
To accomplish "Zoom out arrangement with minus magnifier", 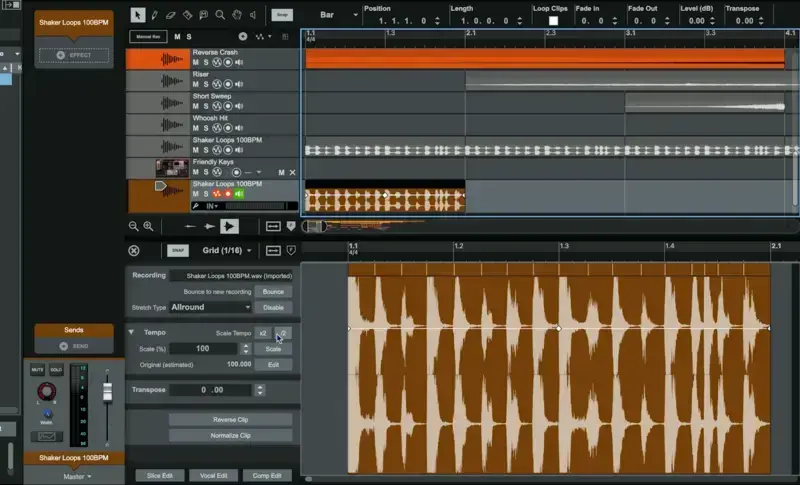I will 133,226.
